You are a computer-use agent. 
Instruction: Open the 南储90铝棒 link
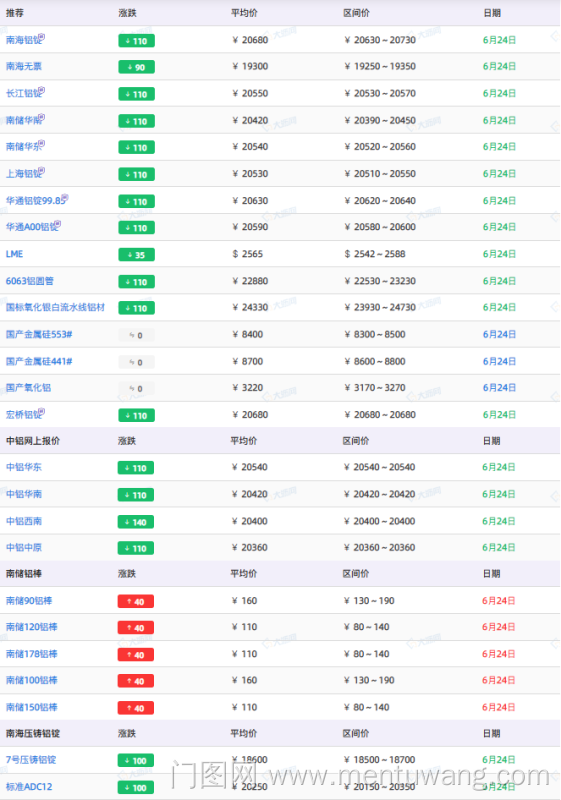click(x=29, y=601)
